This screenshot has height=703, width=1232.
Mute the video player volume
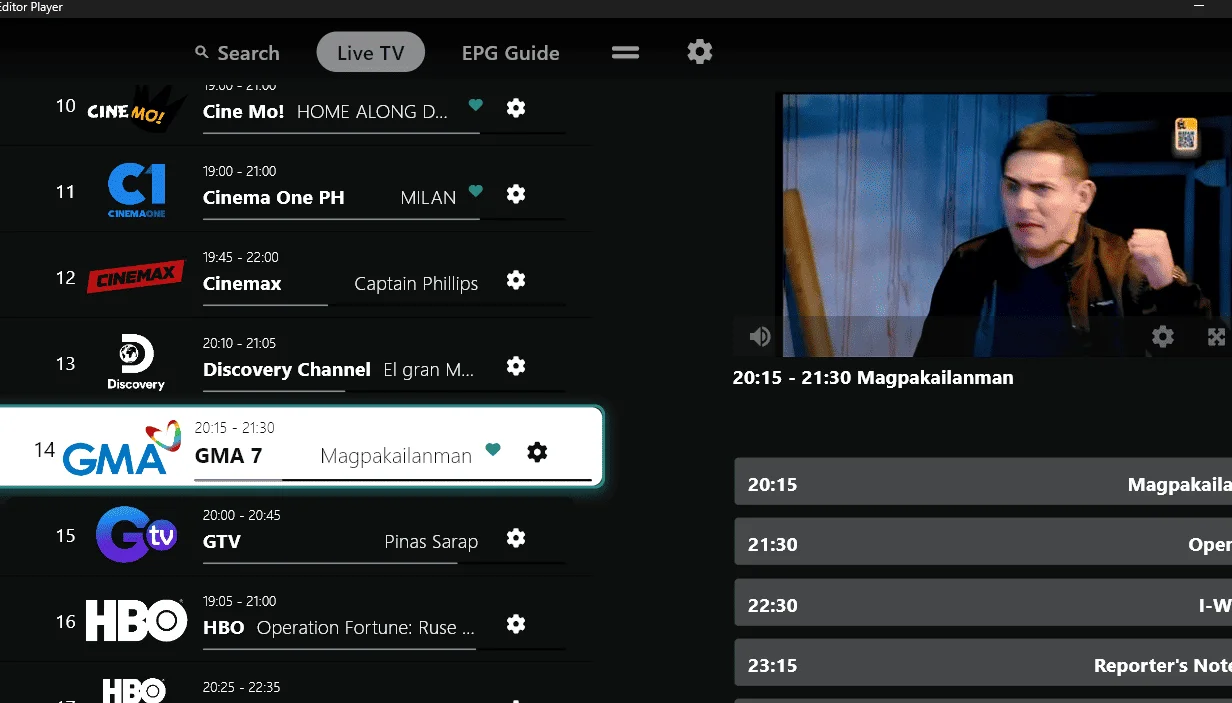coord(760,337)
